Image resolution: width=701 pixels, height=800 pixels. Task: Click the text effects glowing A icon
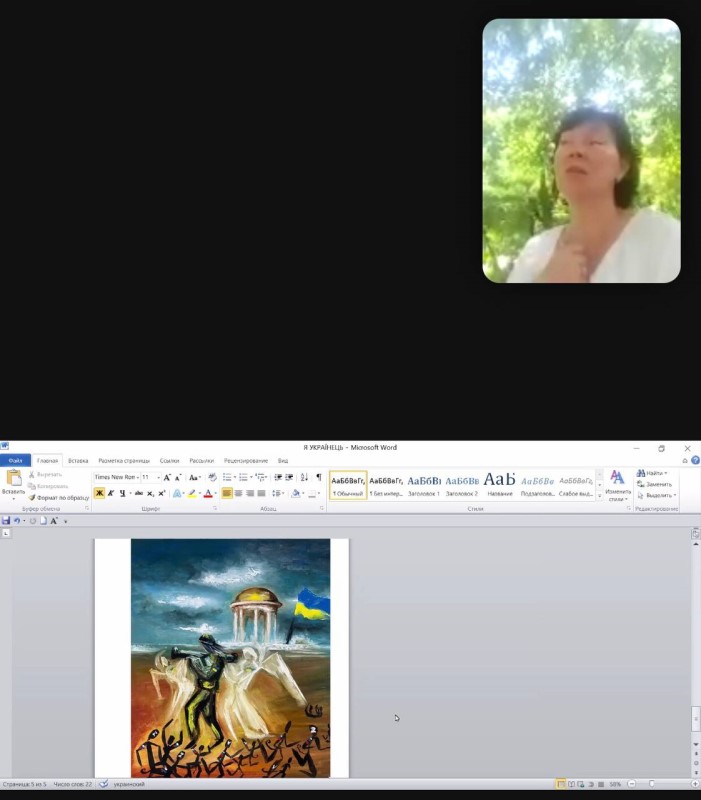pyautogui.click(x=177, y=493)
